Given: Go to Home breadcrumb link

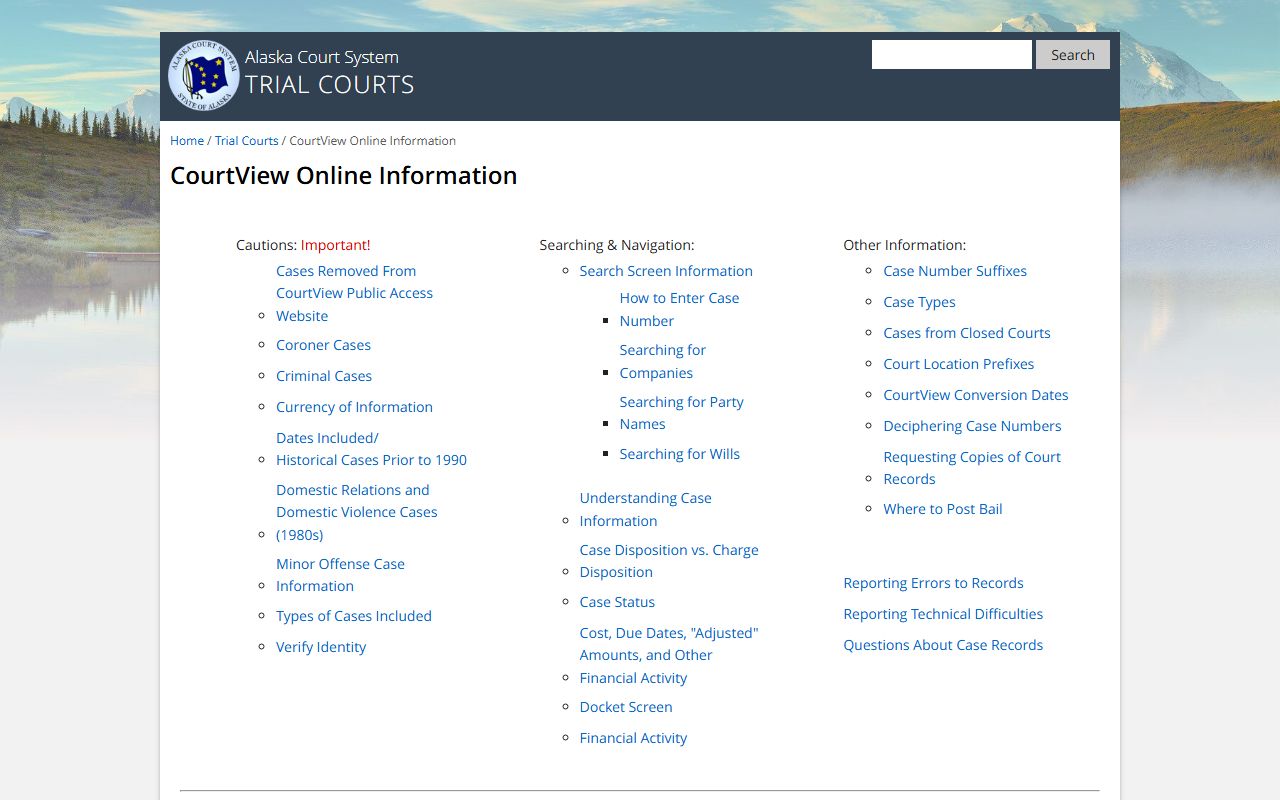Looking at the screenshot, I should coord(187,141).
